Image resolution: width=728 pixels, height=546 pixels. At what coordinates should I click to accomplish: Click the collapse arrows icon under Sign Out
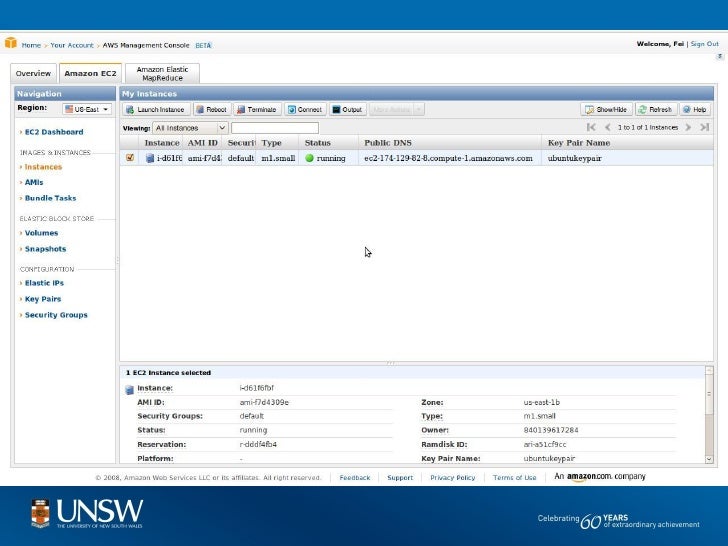coord(720,56)
